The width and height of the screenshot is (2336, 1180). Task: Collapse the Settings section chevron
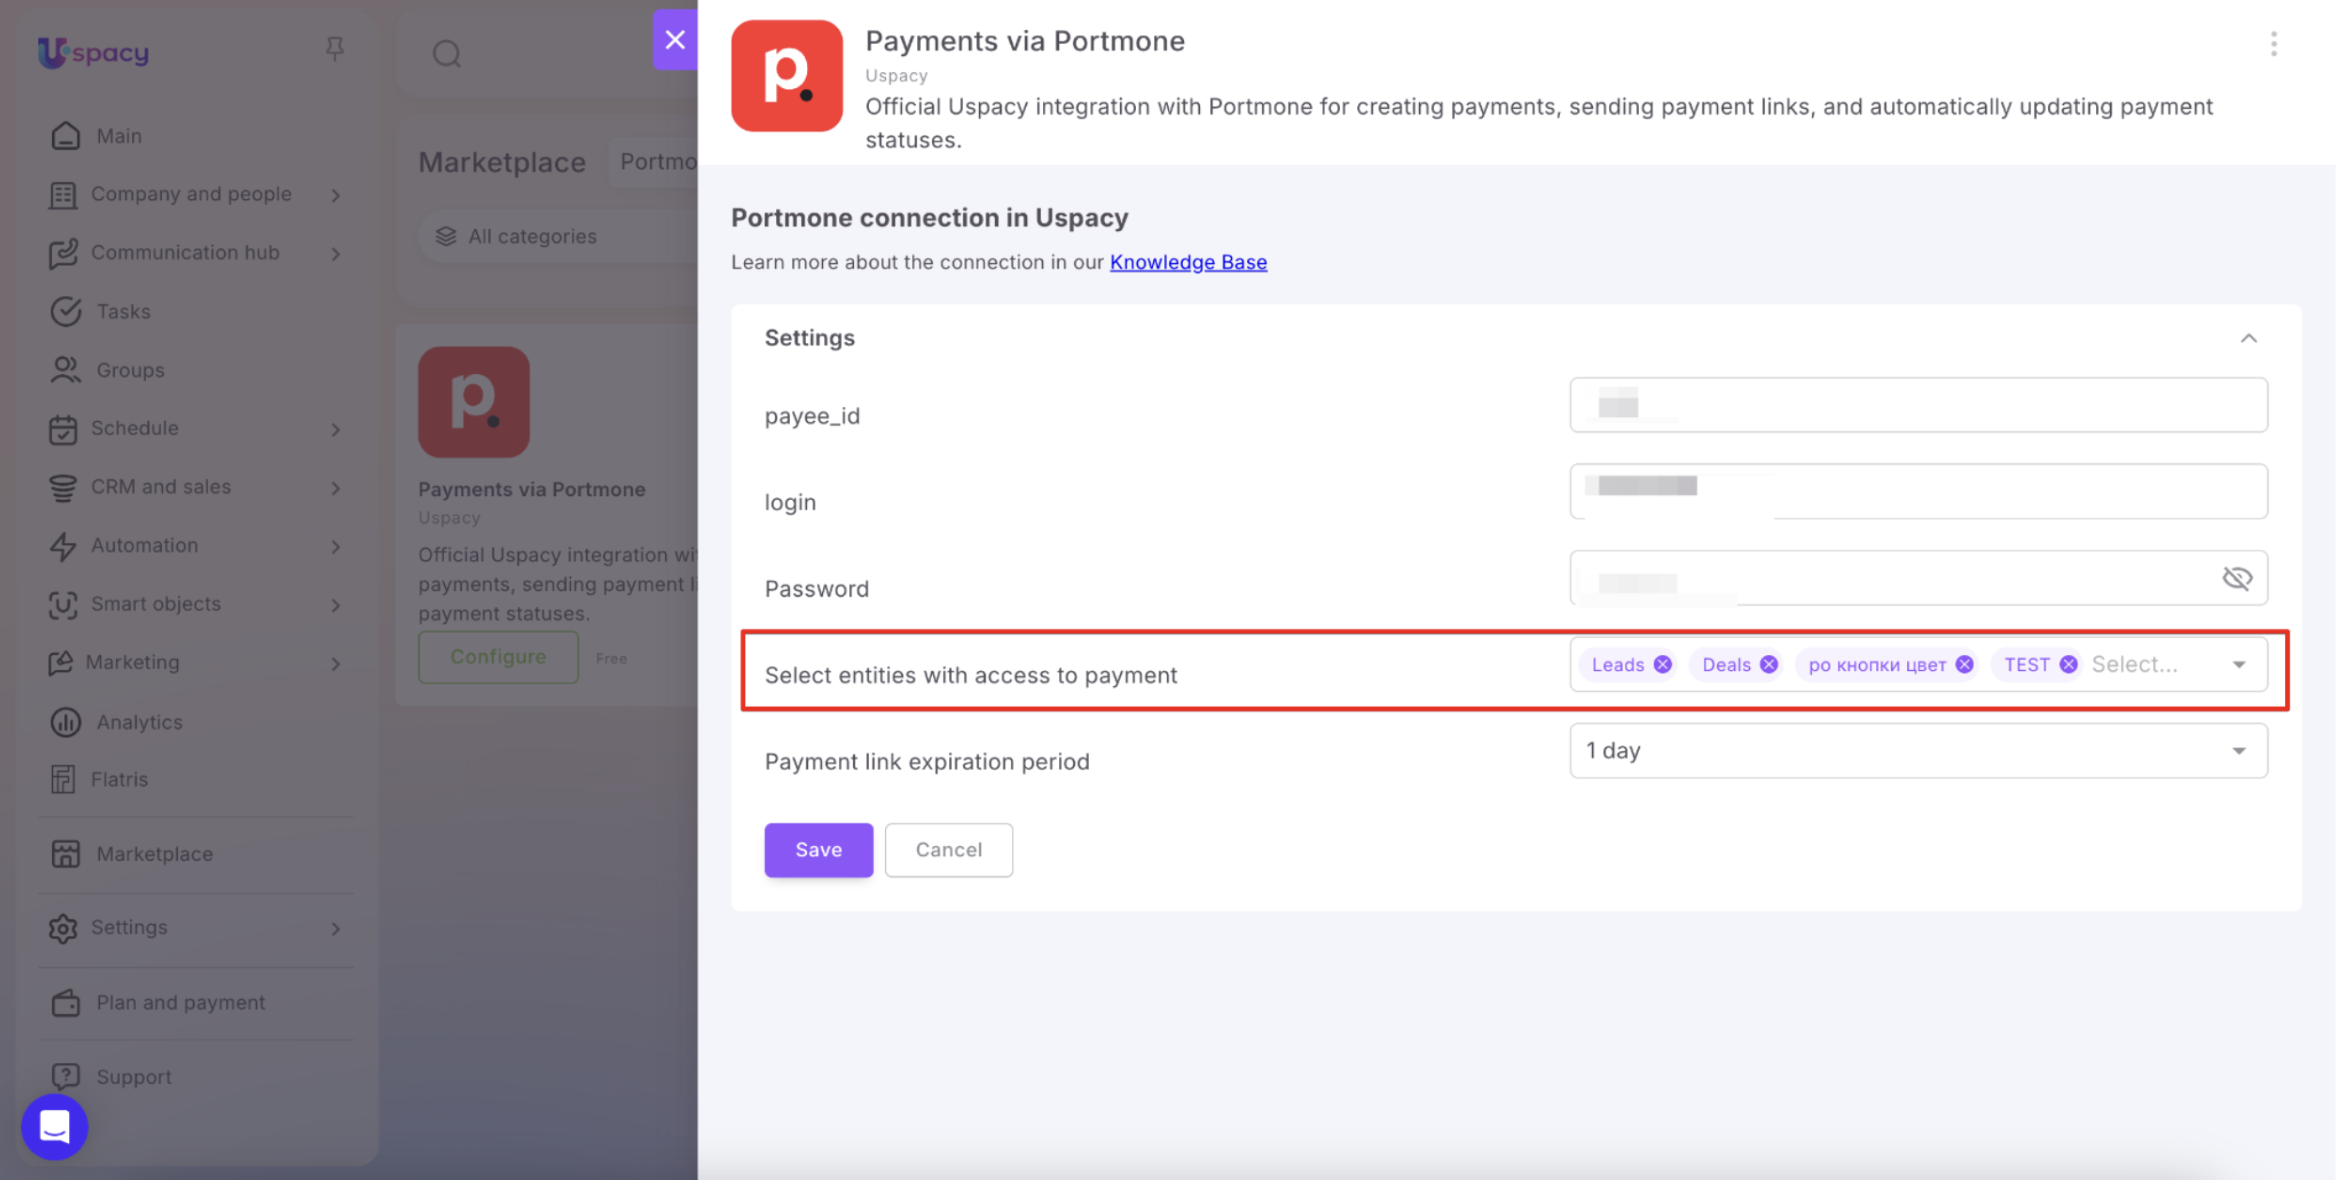pyautogui.click(x=2248, y=338)
